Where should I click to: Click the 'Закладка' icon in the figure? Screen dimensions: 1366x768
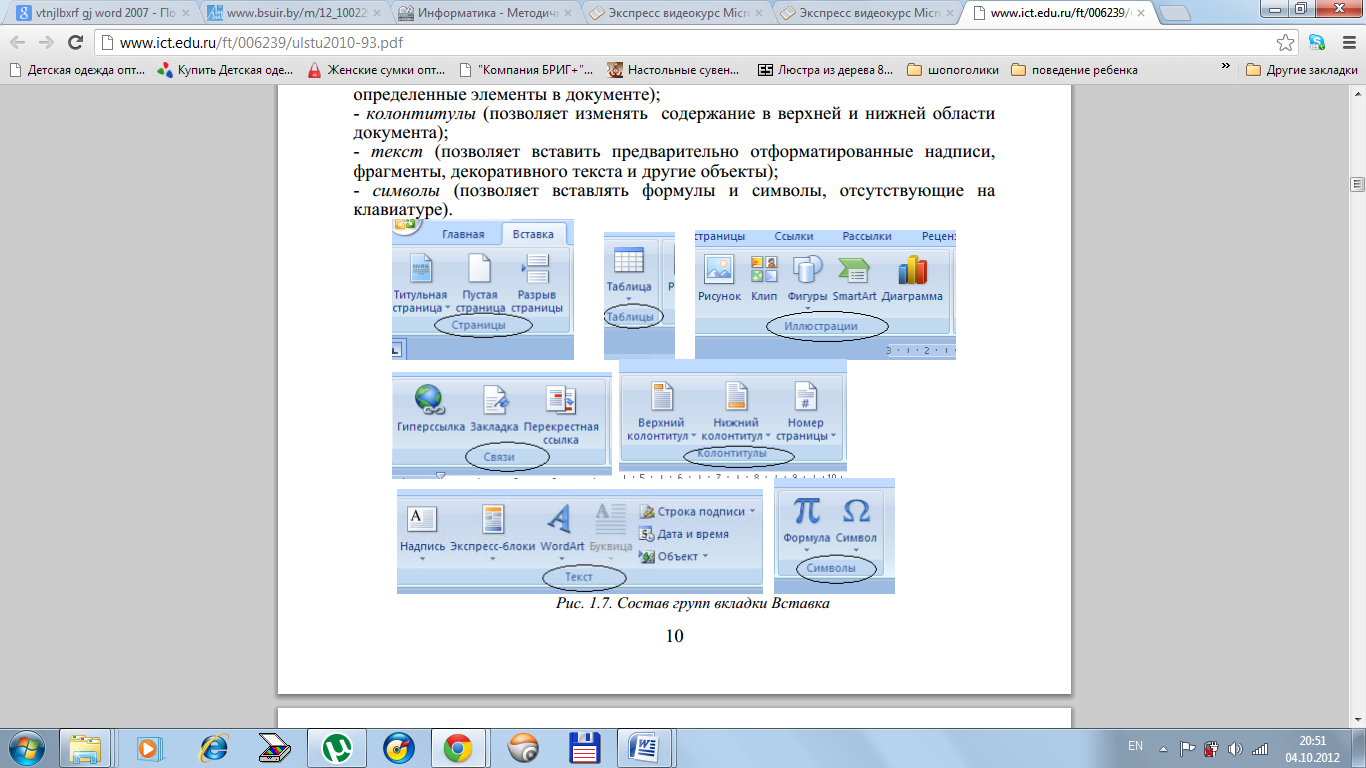pos(494,400)
